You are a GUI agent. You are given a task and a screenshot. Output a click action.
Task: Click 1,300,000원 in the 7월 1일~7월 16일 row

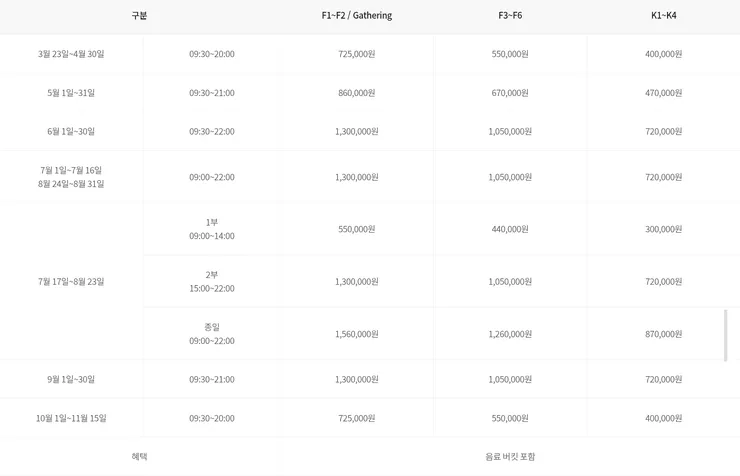click(357, 177)
